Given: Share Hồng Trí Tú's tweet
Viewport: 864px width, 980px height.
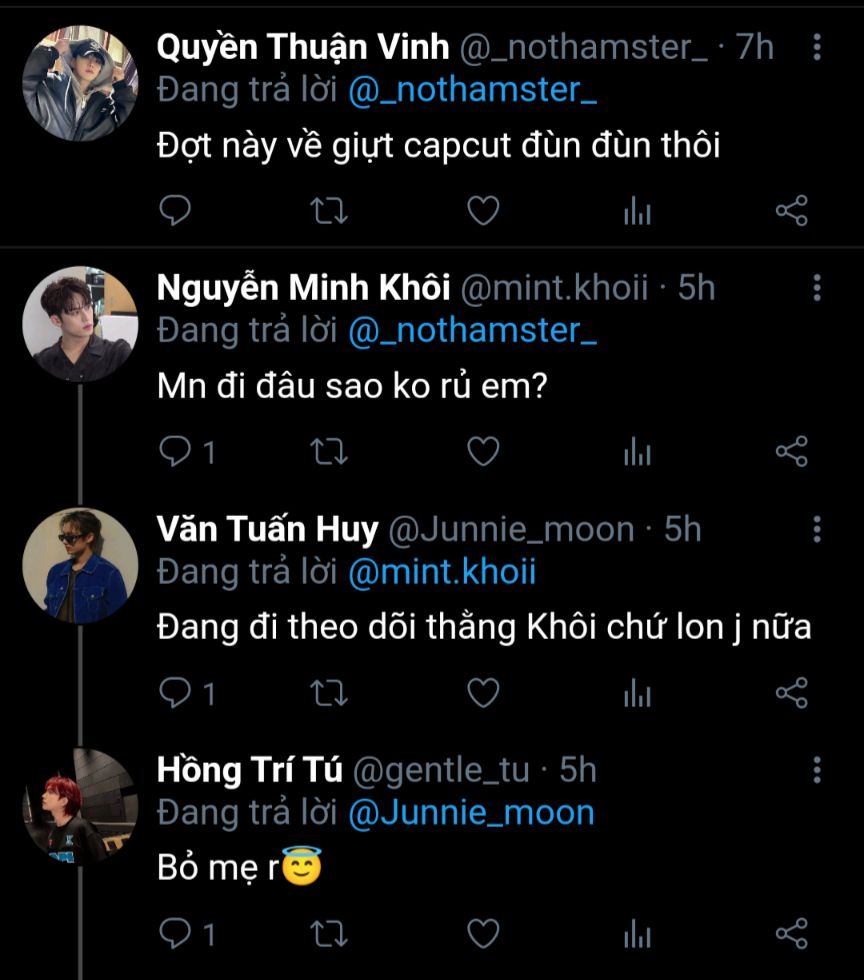Looking at the screenshot, I should [x=792, y=934].
